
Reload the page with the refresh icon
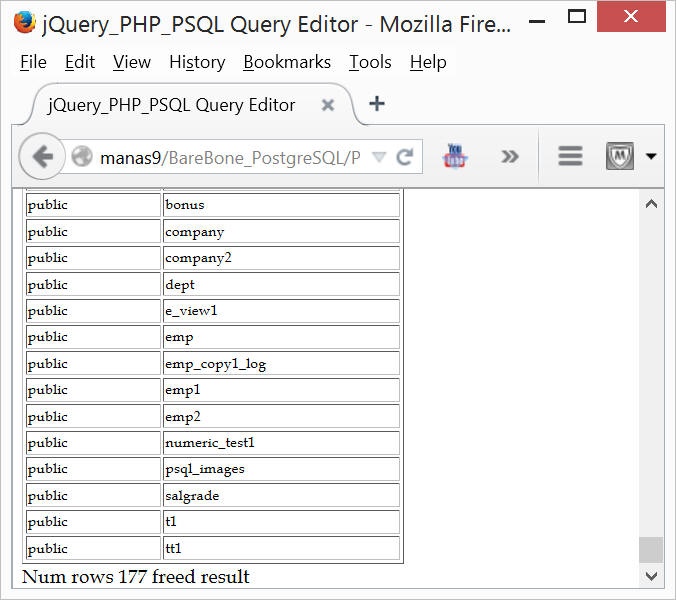(405, 157)
